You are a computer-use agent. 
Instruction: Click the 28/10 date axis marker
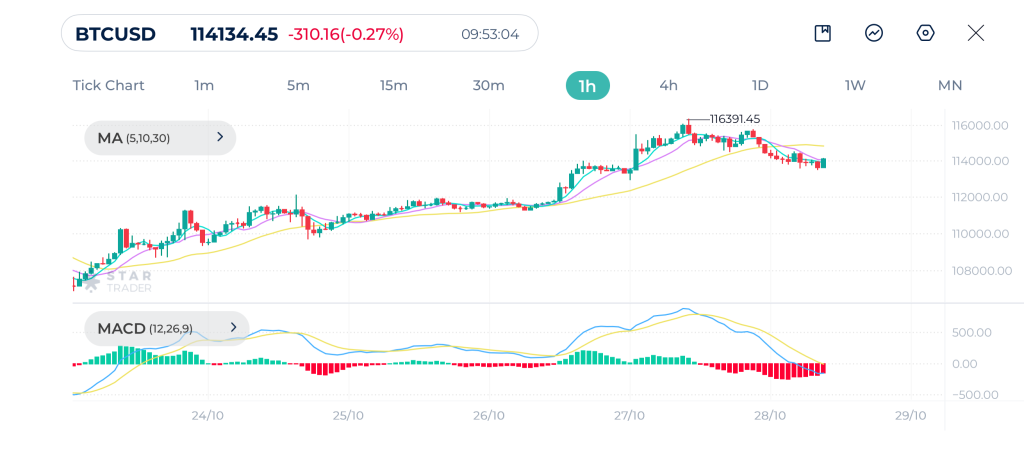(770, 415)
